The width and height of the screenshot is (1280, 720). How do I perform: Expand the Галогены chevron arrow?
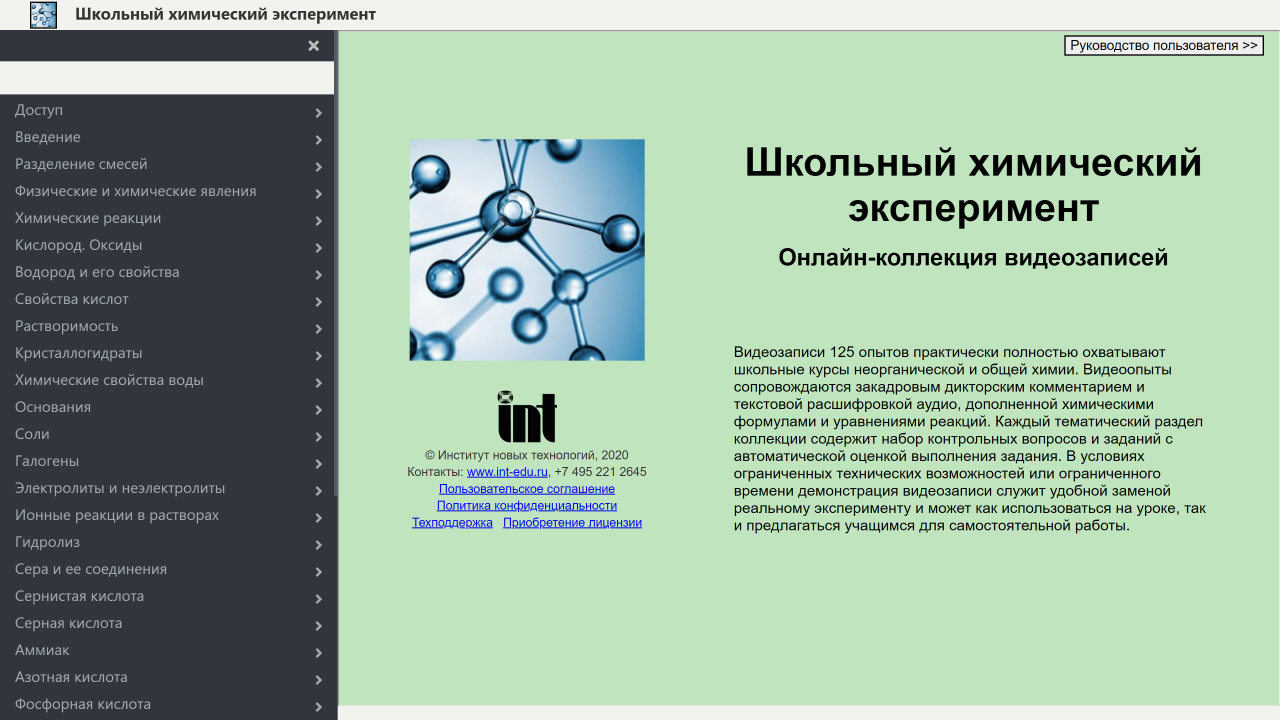(x=318, y=464)
